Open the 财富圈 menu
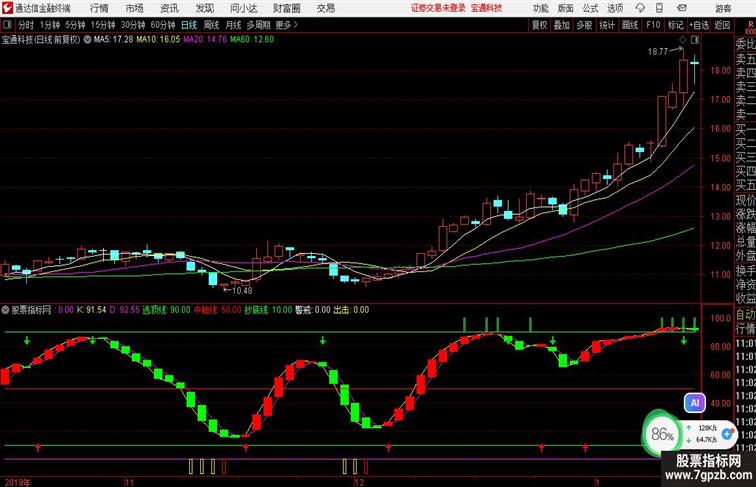This screenshot has height=487, width=756. 286,8
